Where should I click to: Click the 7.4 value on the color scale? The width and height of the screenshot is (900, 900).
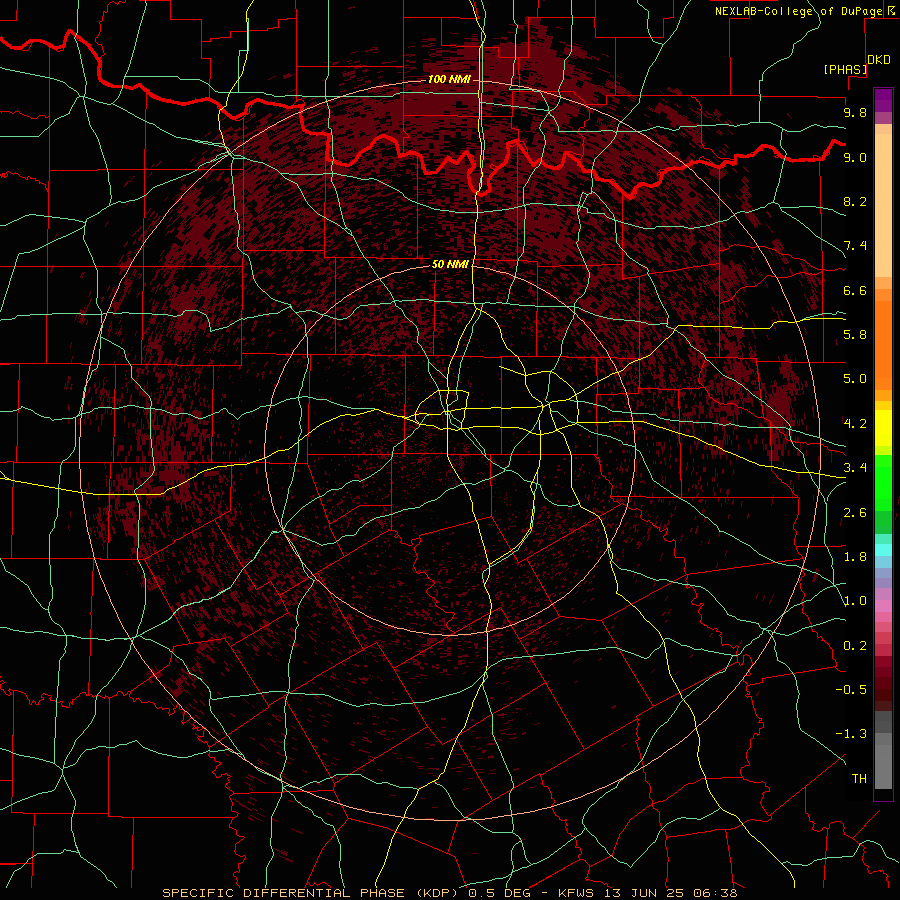(x=855, y=246)
